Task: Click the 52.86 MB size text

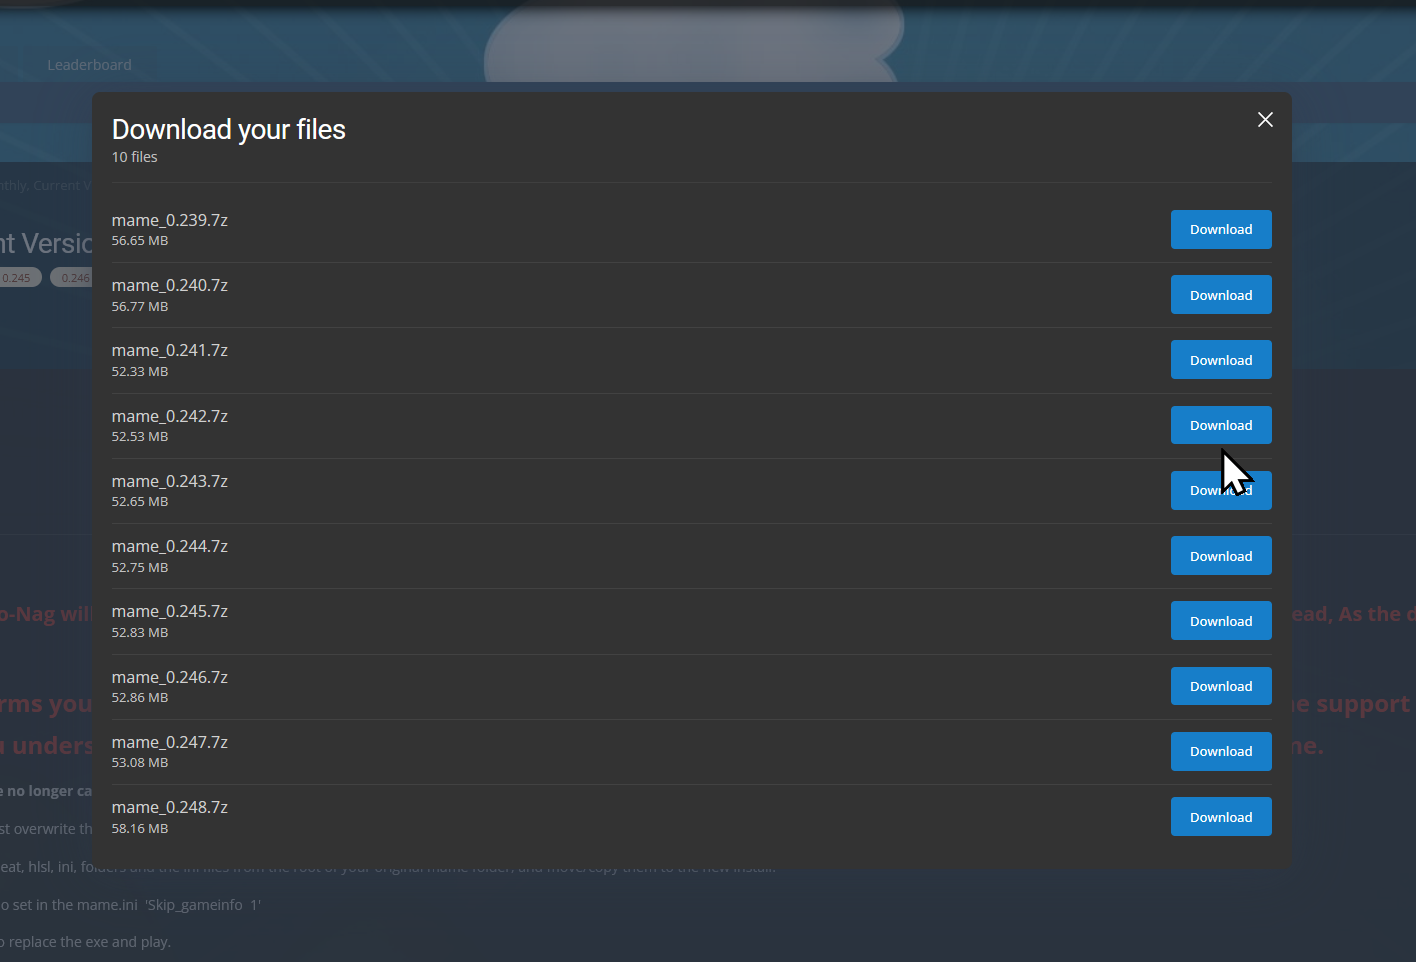Action: coord(140,698)
